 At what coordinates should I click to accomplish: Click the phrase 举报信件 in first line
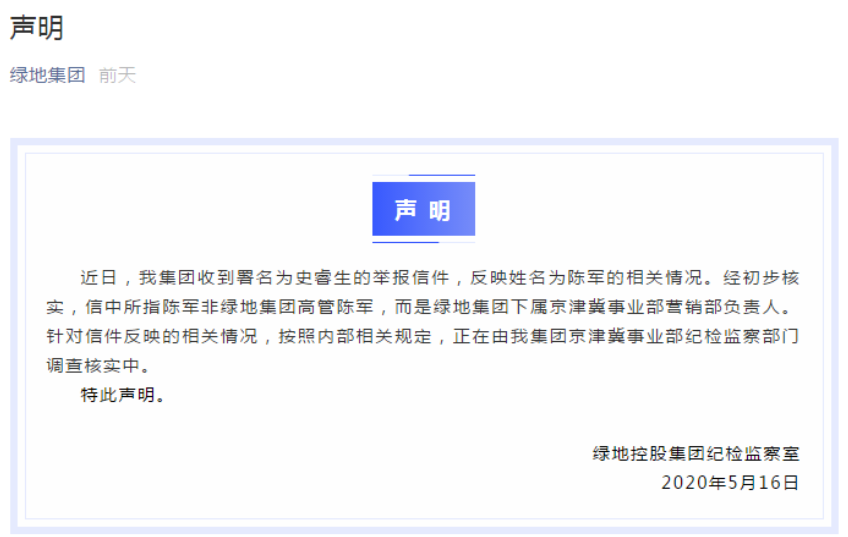coord(411,277)
